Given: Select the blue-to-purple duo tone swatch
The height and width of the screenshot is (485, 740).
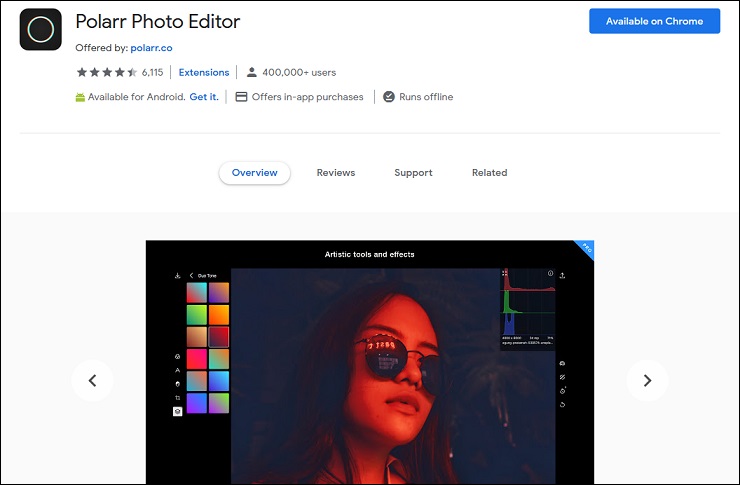Looking at the screenshot, I should click(x=197, y=403).
